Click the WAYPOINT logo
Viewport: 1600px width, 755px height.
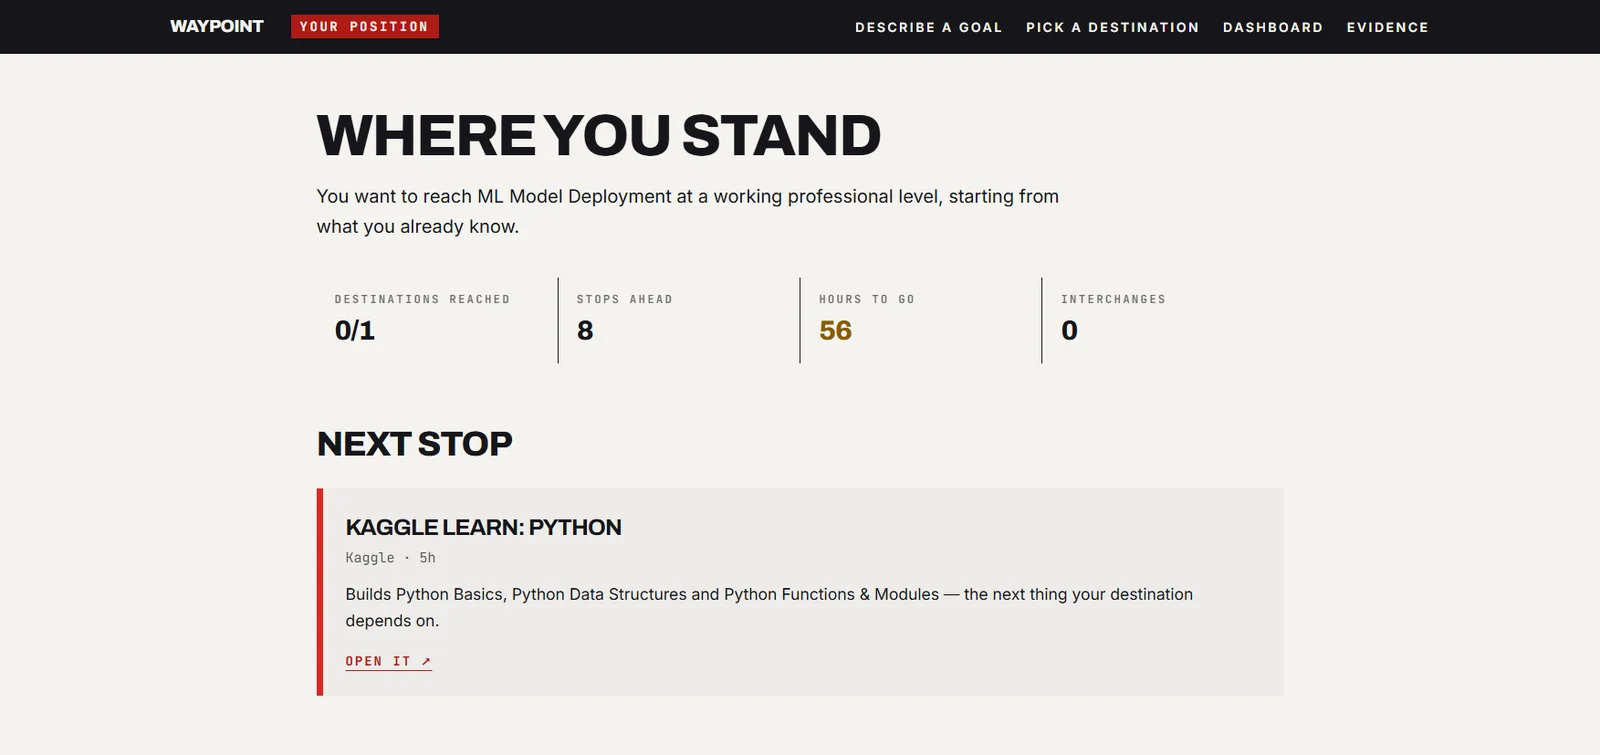coord(216,26)
